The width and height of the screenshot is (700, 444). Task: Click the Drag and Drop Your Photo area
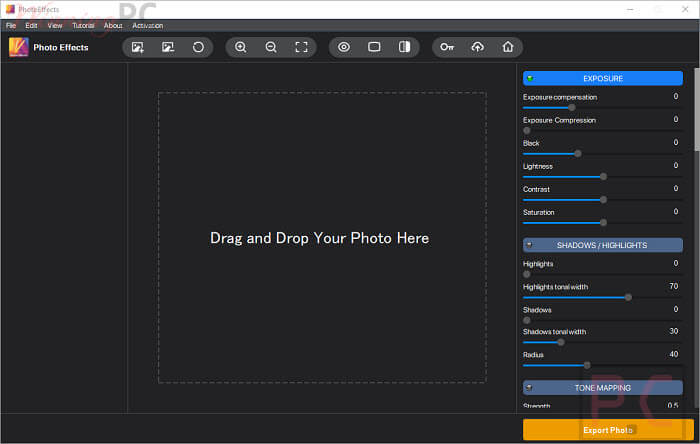click(x=322, y=237)
